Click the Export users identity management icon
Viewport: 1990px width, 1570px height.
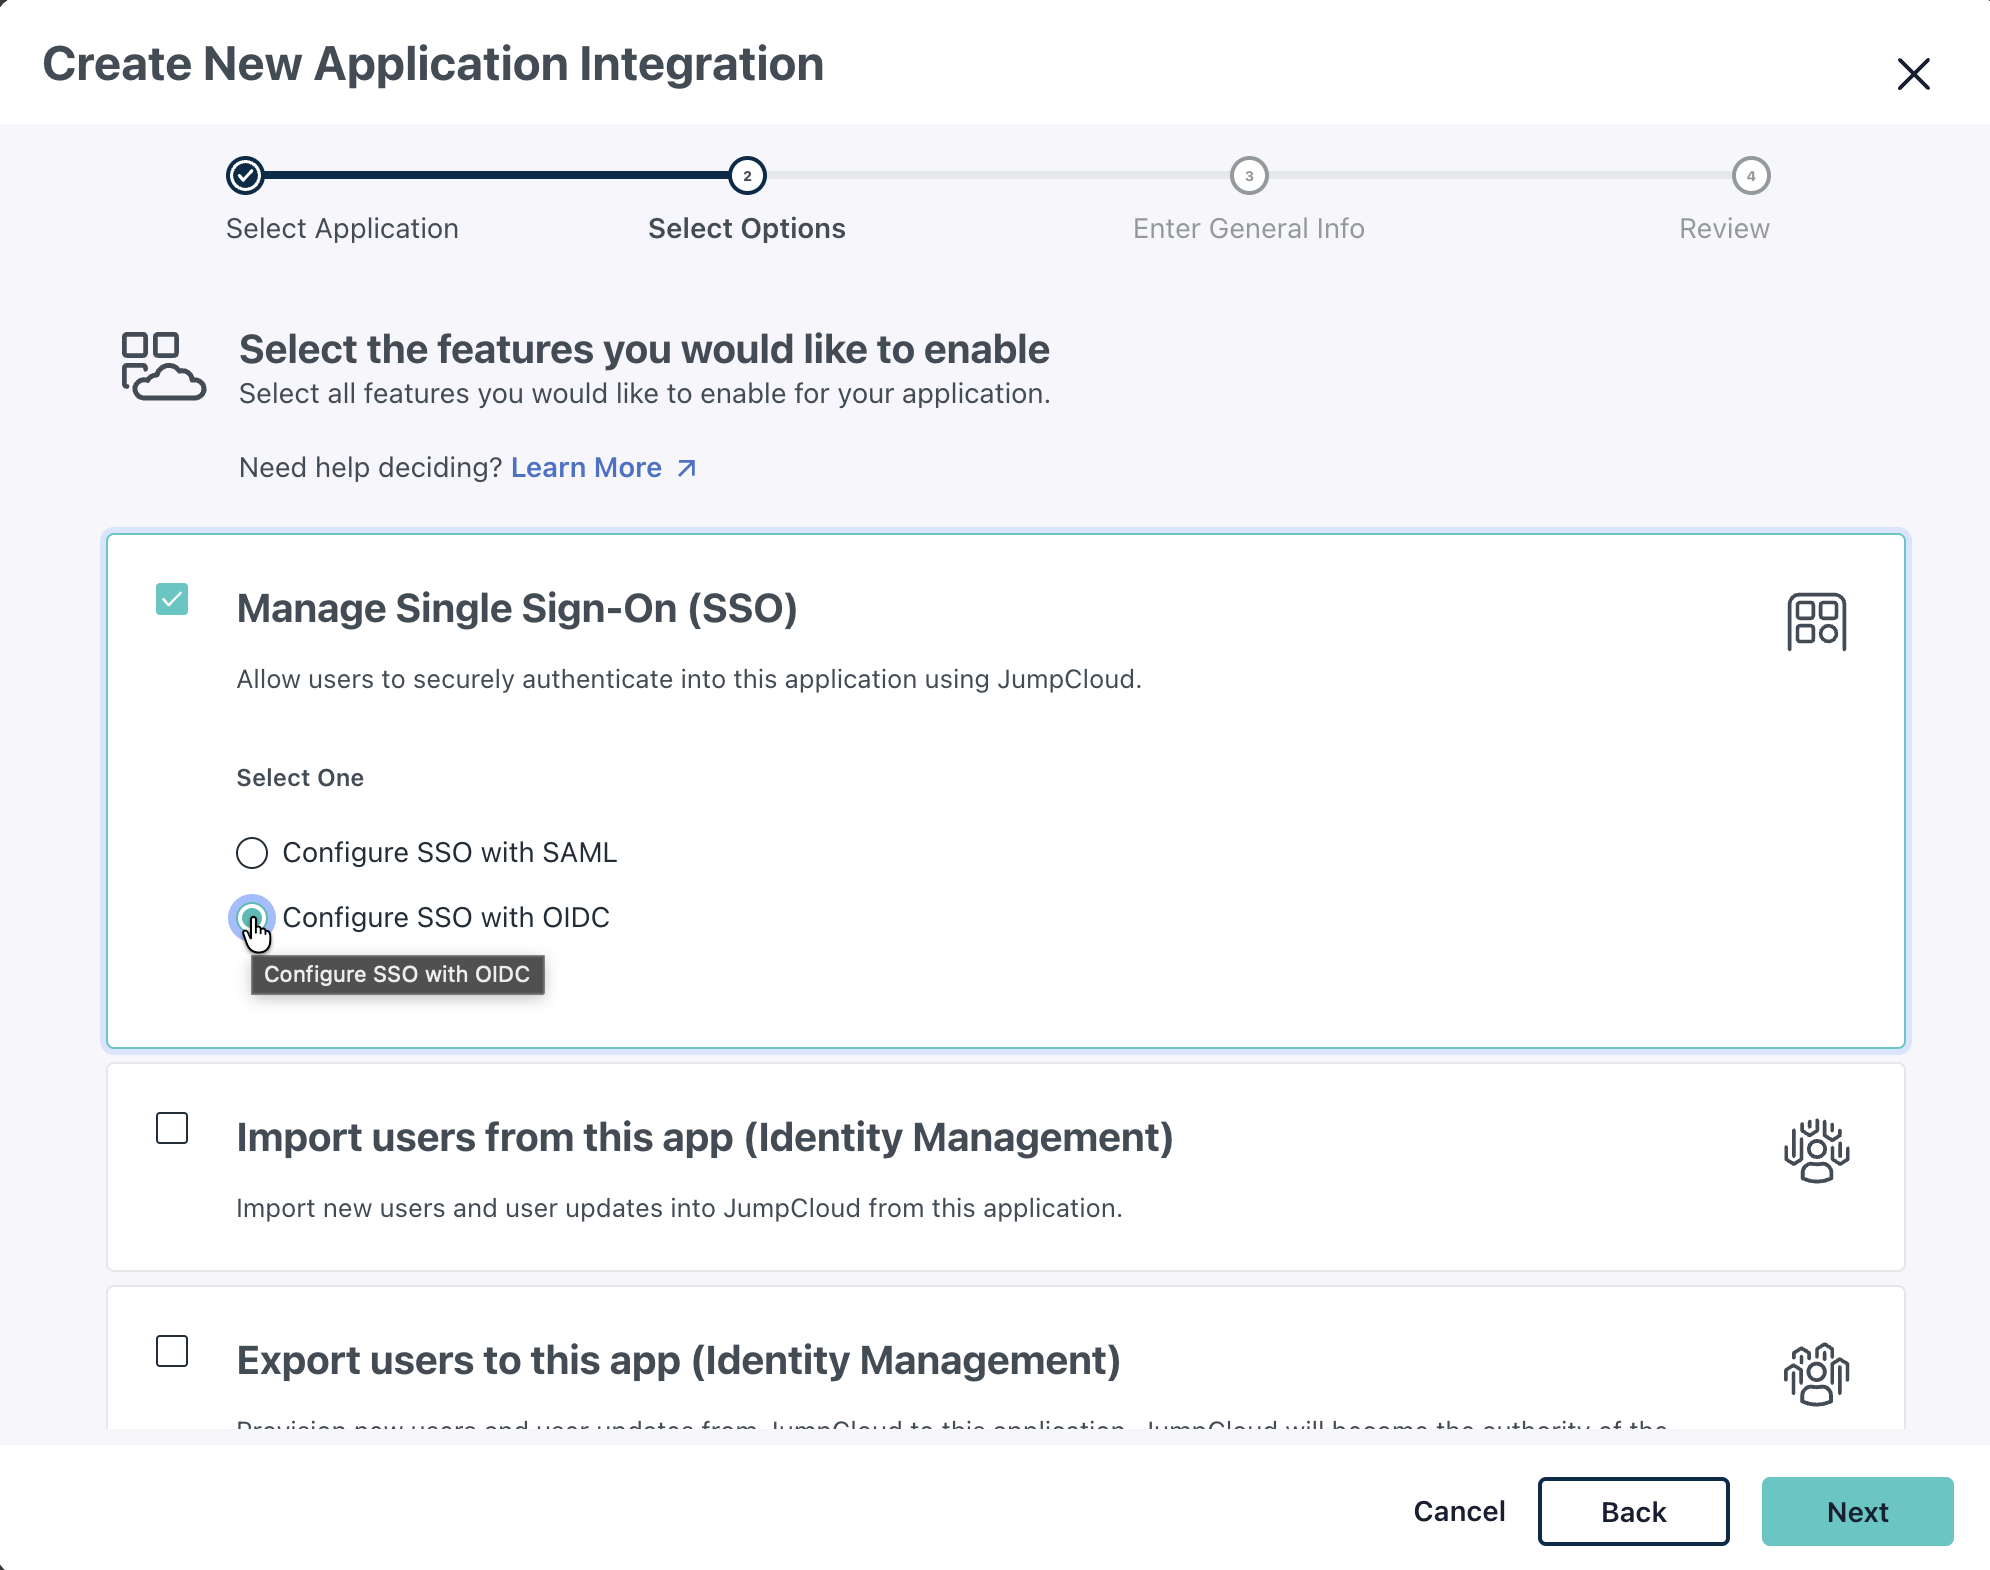(1817, 1374)
